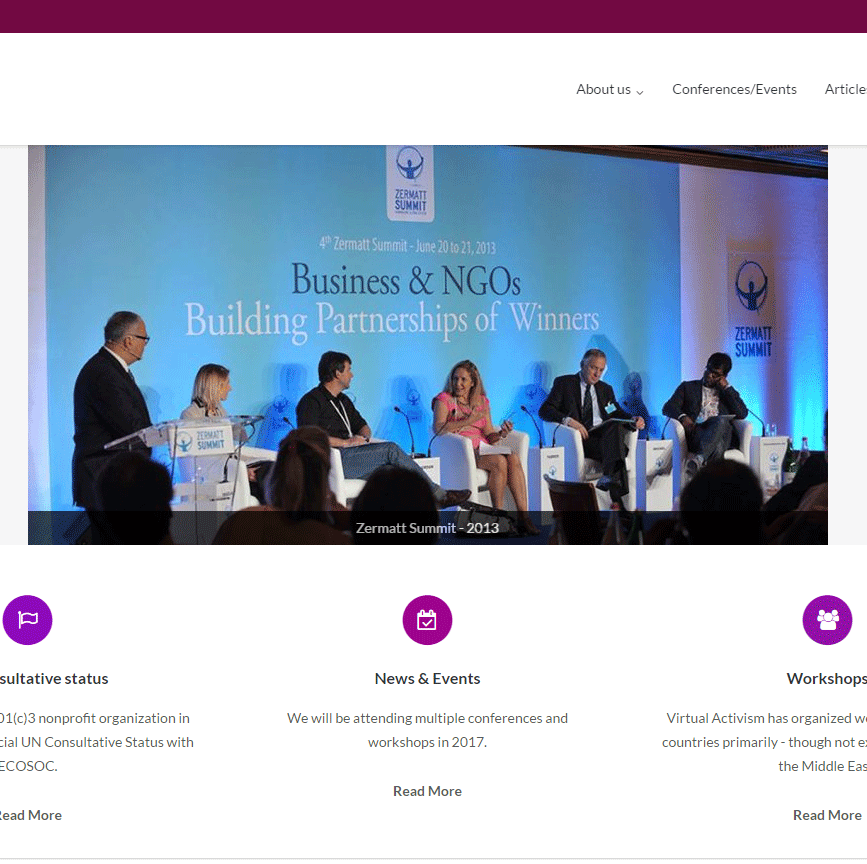Click the 'Zermatt Summit - 2013' slide caption
The width and height of the screenshot is (867, 864).
pyautogui.click(x=427, y=528)
